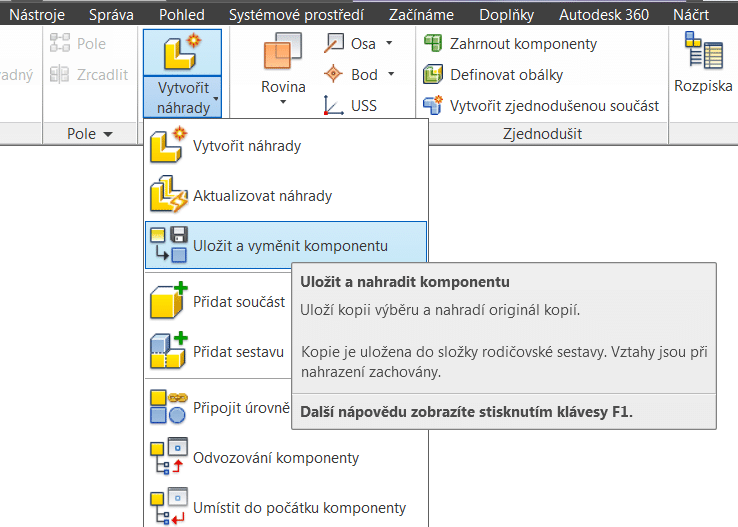The width and height of the screenshot is (738, 527).
Task: Select the Systémové prostředí tab
Action: (296, 15)
